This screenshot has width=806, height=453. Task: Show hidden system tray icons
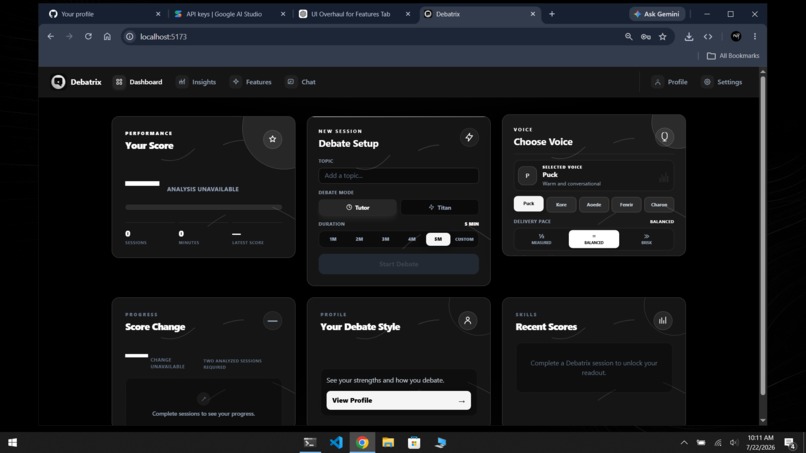(x=684, y=443)
